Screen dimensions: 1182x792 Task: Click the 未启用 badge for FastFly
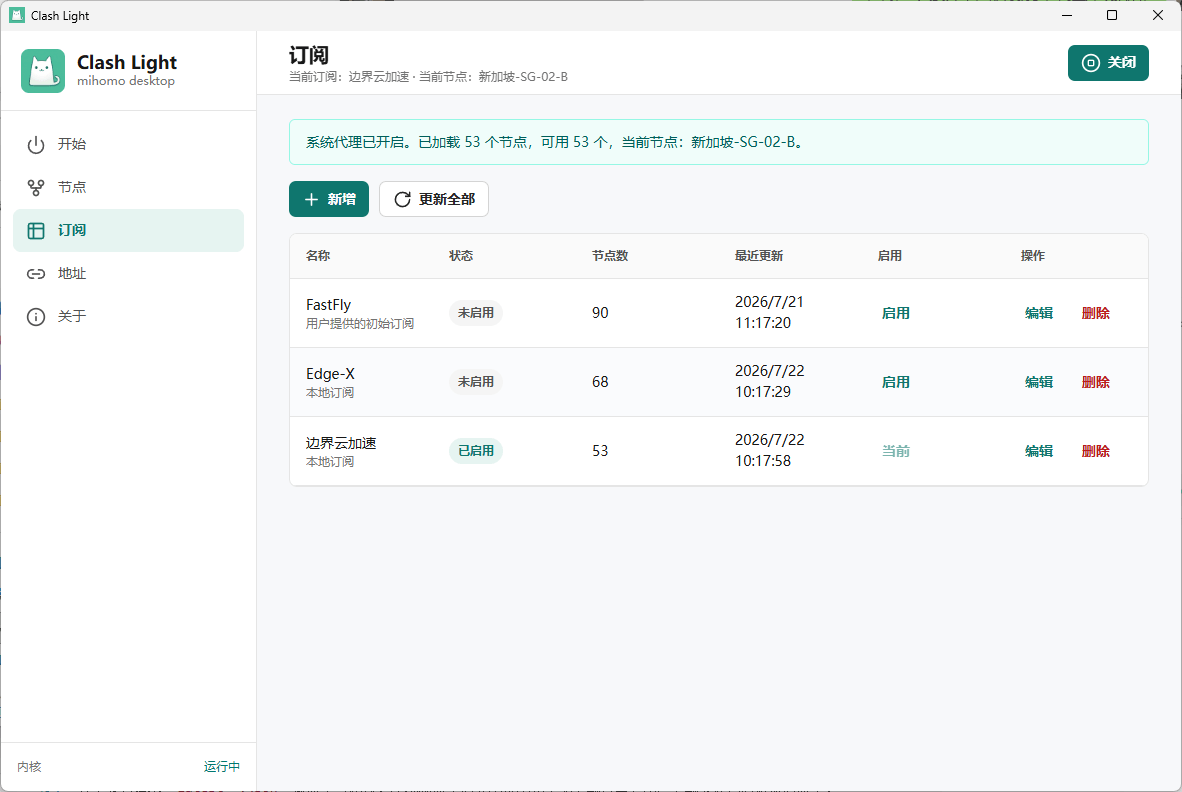click(476, 313)
